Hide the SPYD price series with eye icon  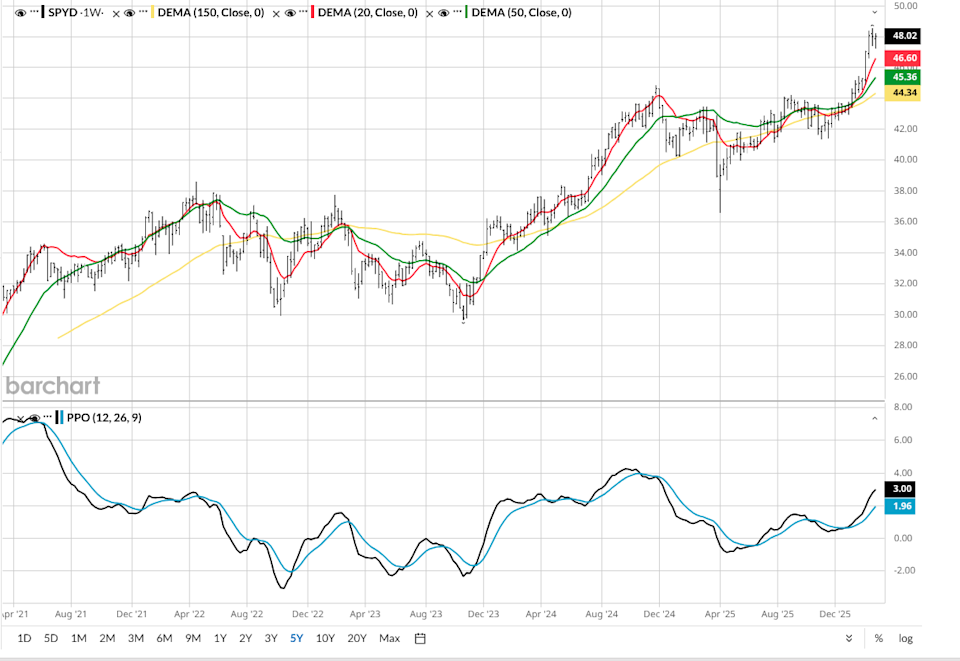(x=21, y=13)
